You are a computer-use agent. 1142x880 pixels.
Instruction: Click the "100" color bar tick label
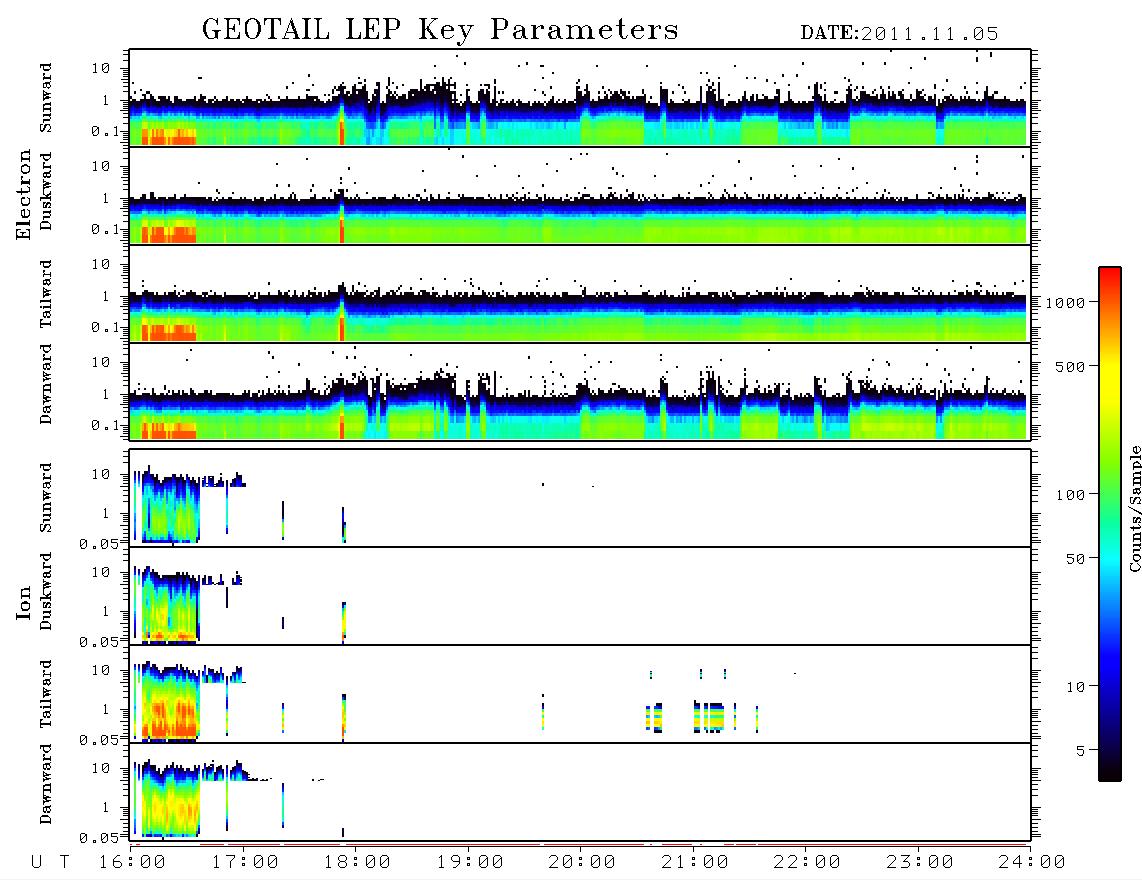pyautogui.click(x=1070, y=495)
